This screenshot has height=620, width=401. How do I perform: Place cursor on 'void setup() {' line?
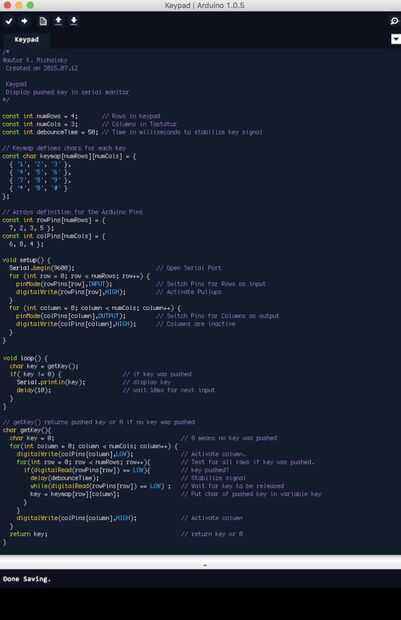click(x=26, y=260)
